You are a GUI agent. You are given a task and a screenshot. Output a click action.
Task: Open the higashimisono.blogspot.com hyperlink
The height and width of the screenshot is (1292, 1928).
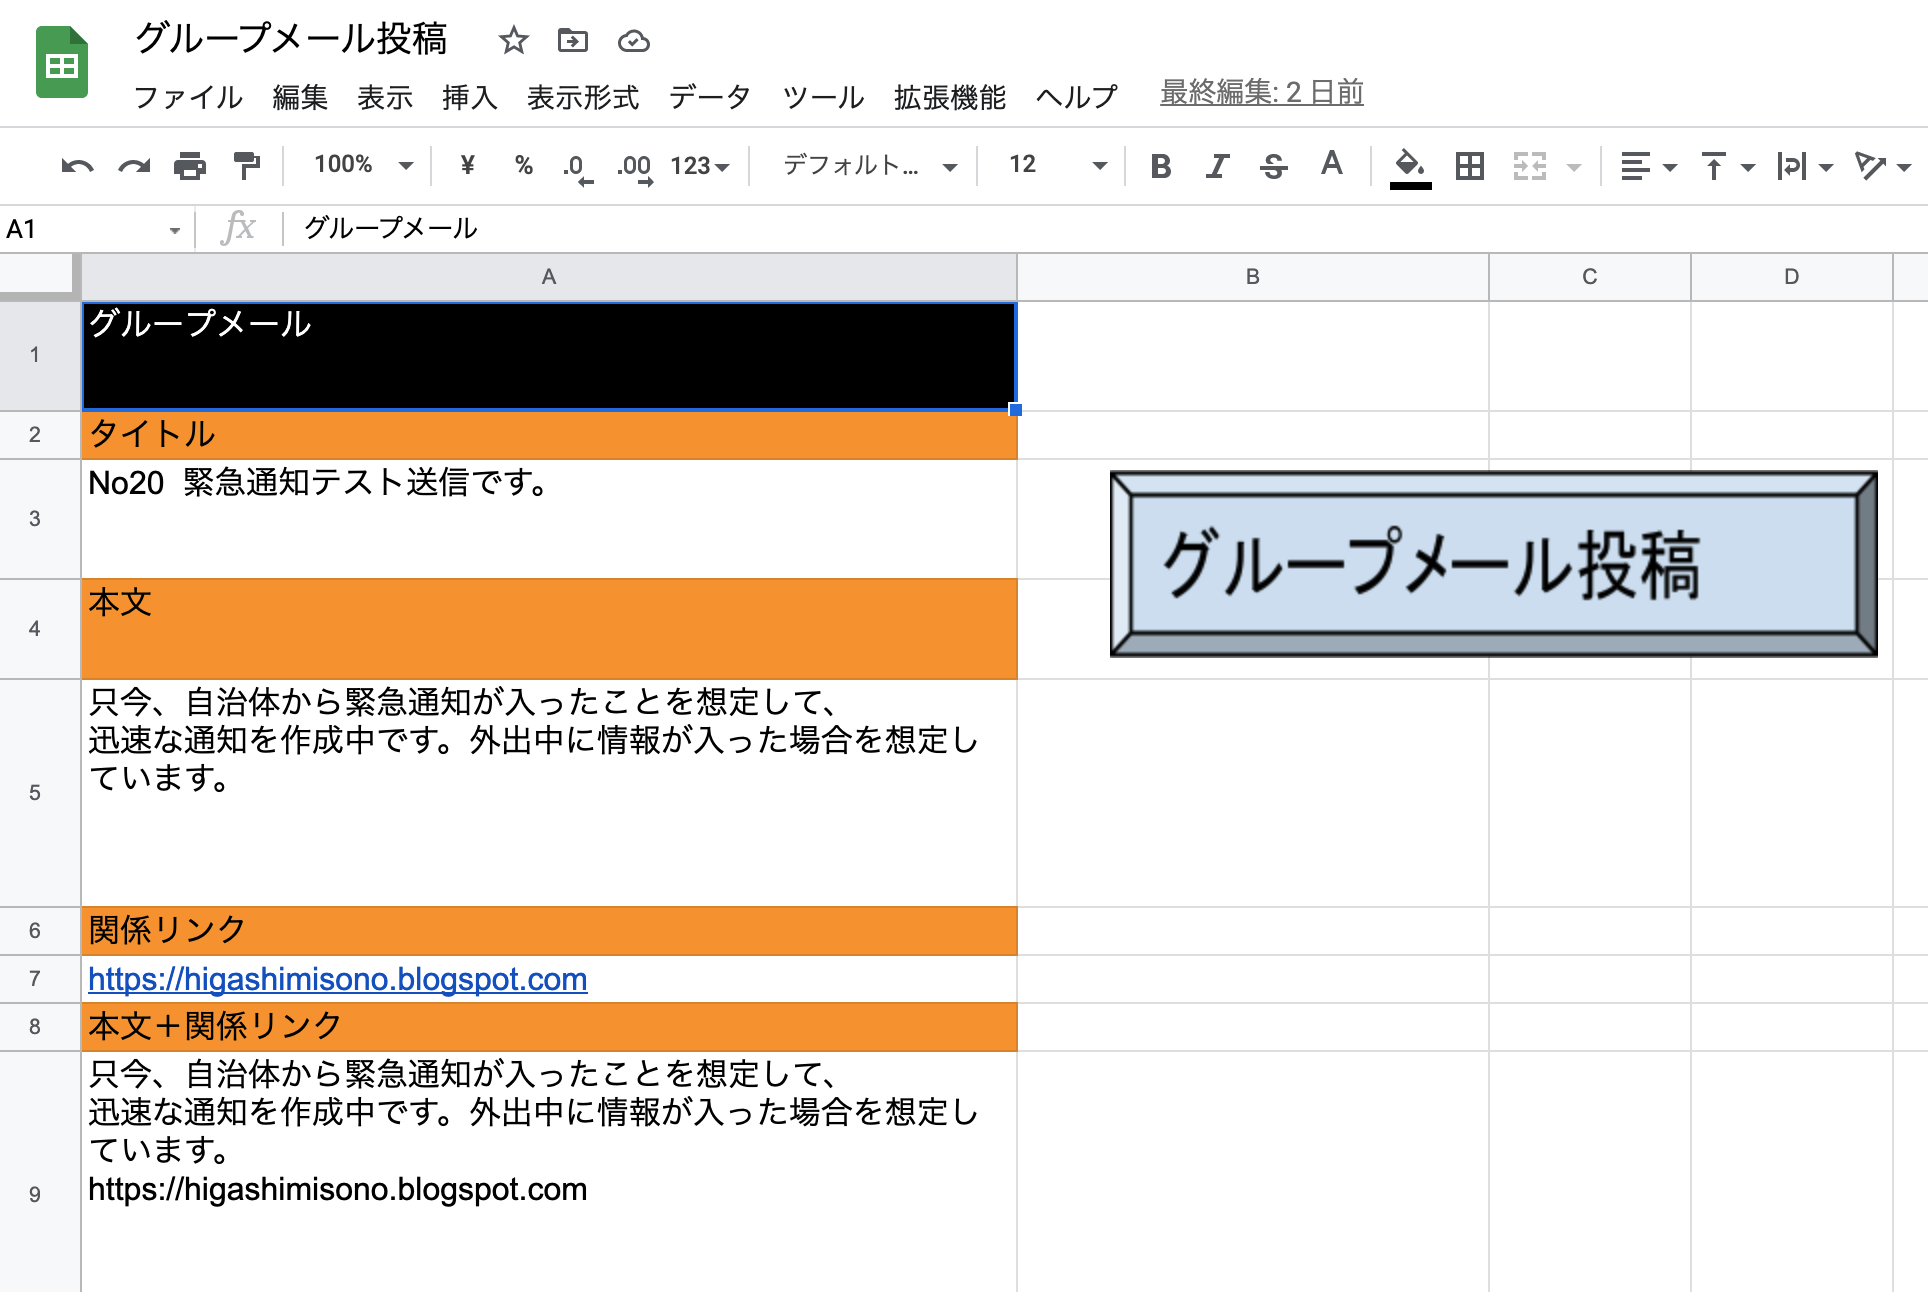click(x=338, y=979)
